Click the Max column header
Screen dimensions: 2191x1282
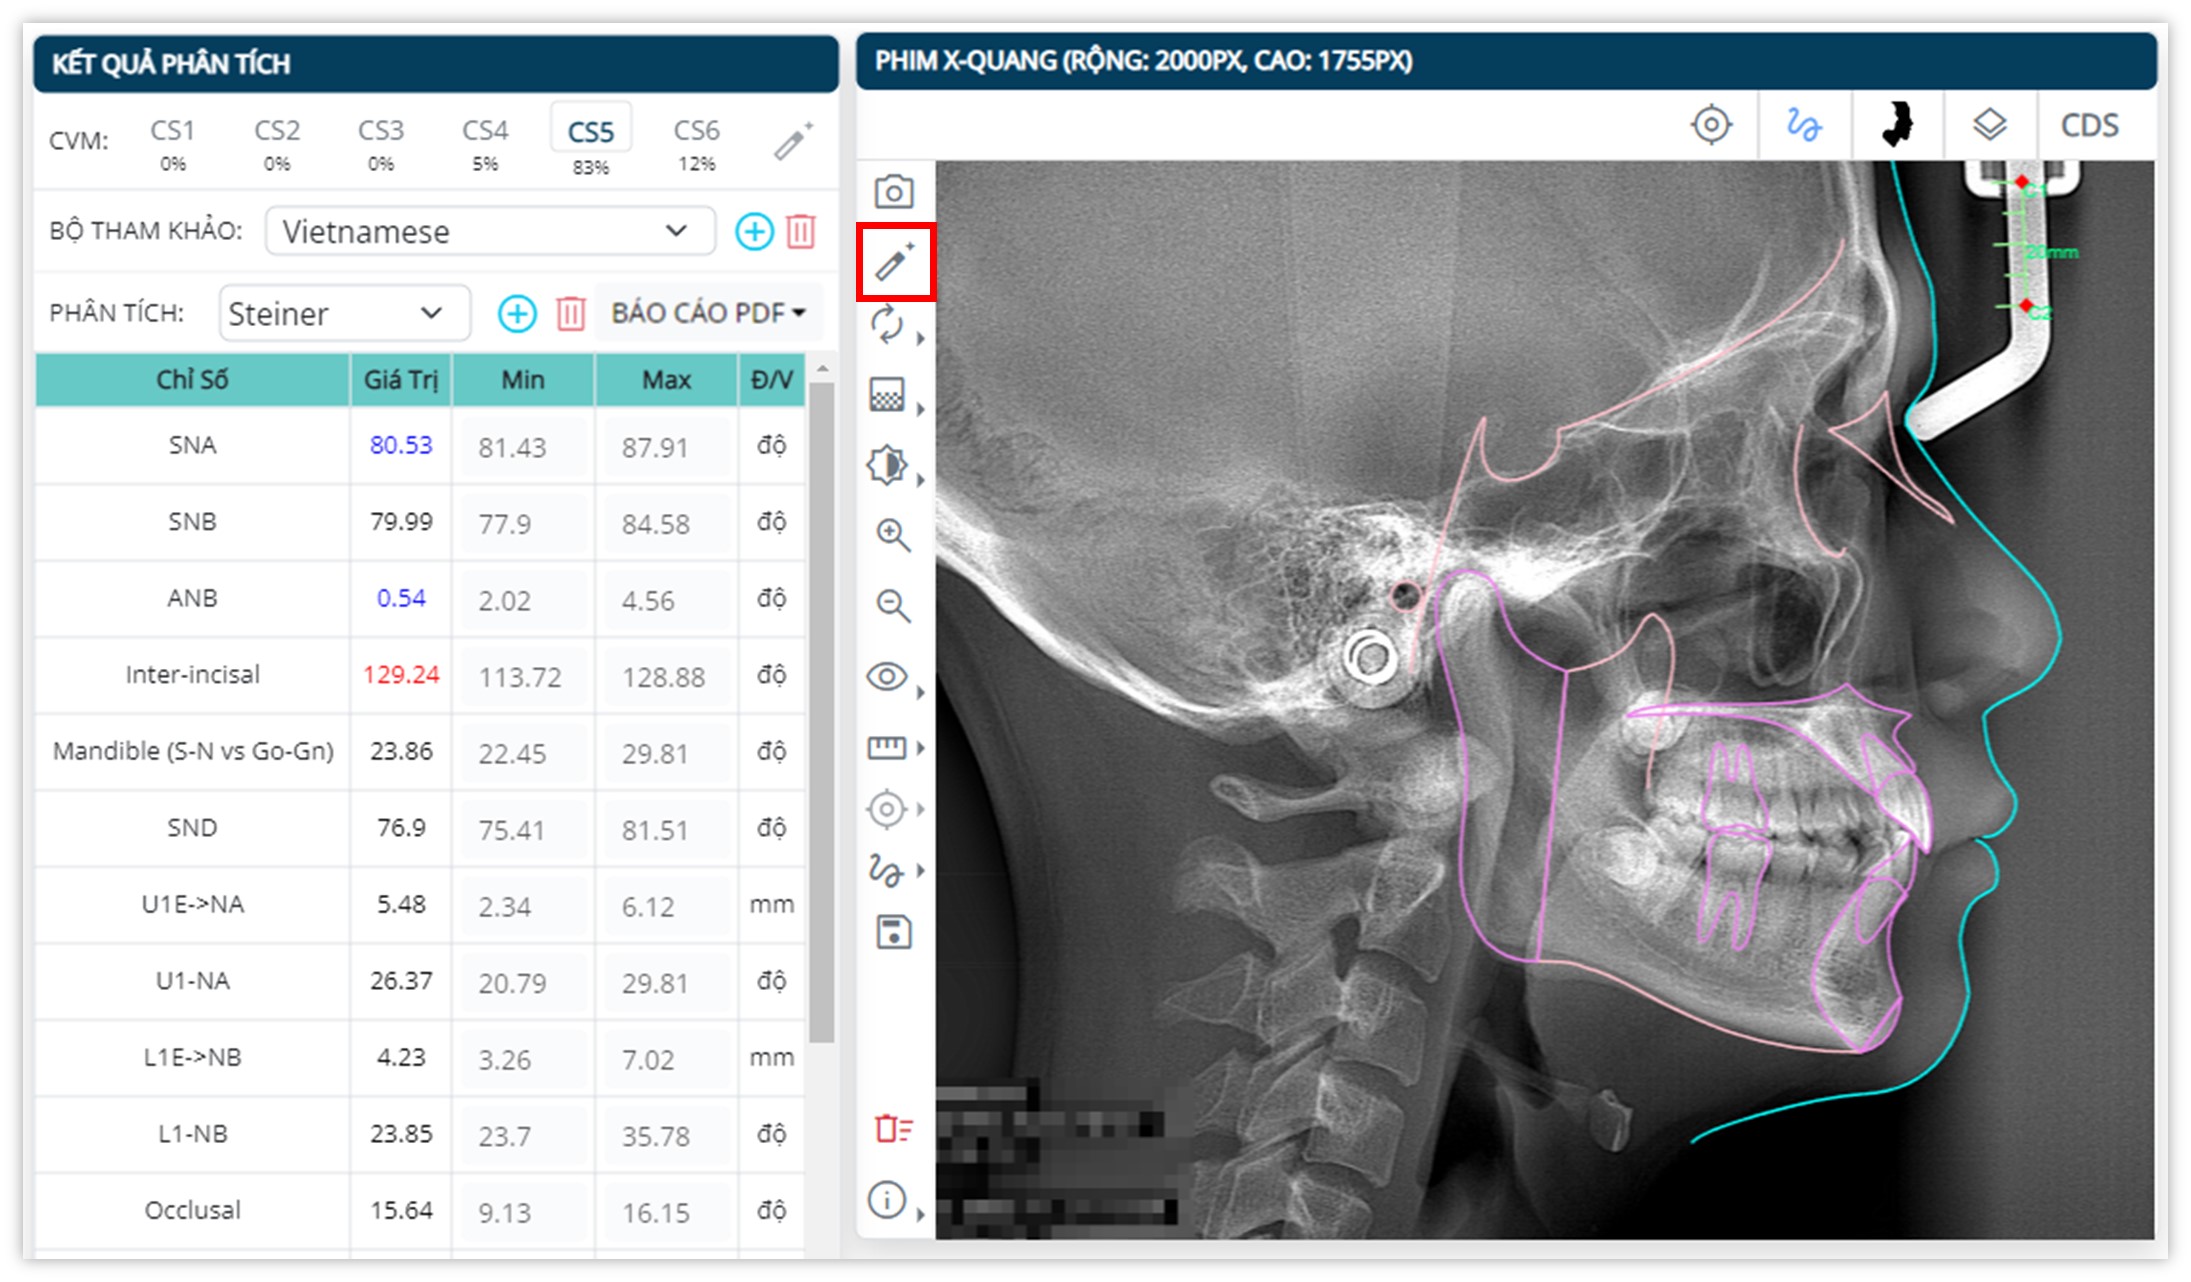[x=666, y=380]
